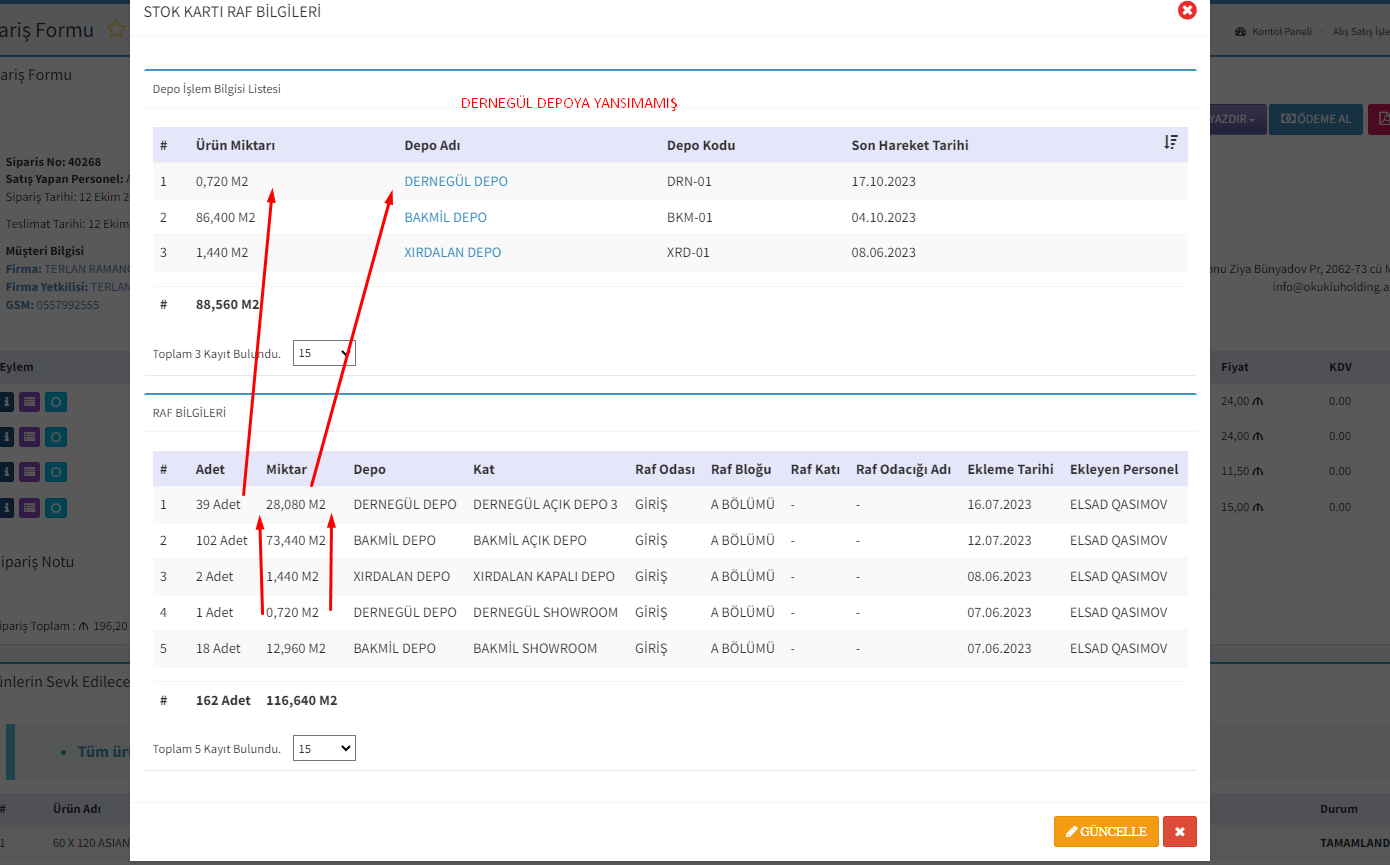
Task: Click the sort icon in depot list header
Action: 1171,143
